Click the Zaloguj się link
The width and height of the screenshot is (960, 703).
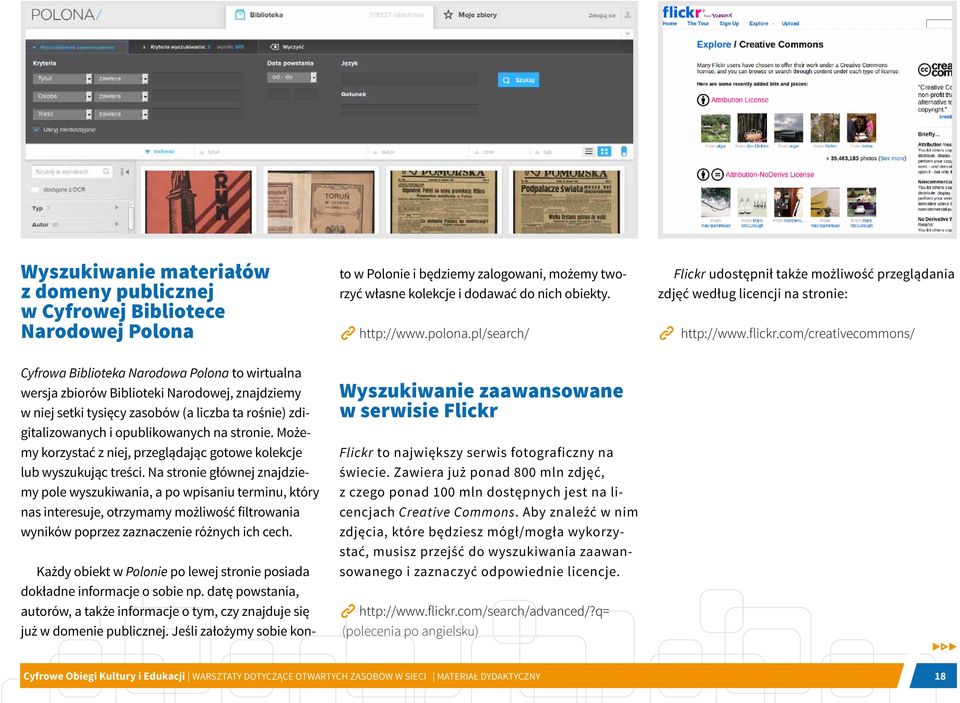[x=602, y=15]
